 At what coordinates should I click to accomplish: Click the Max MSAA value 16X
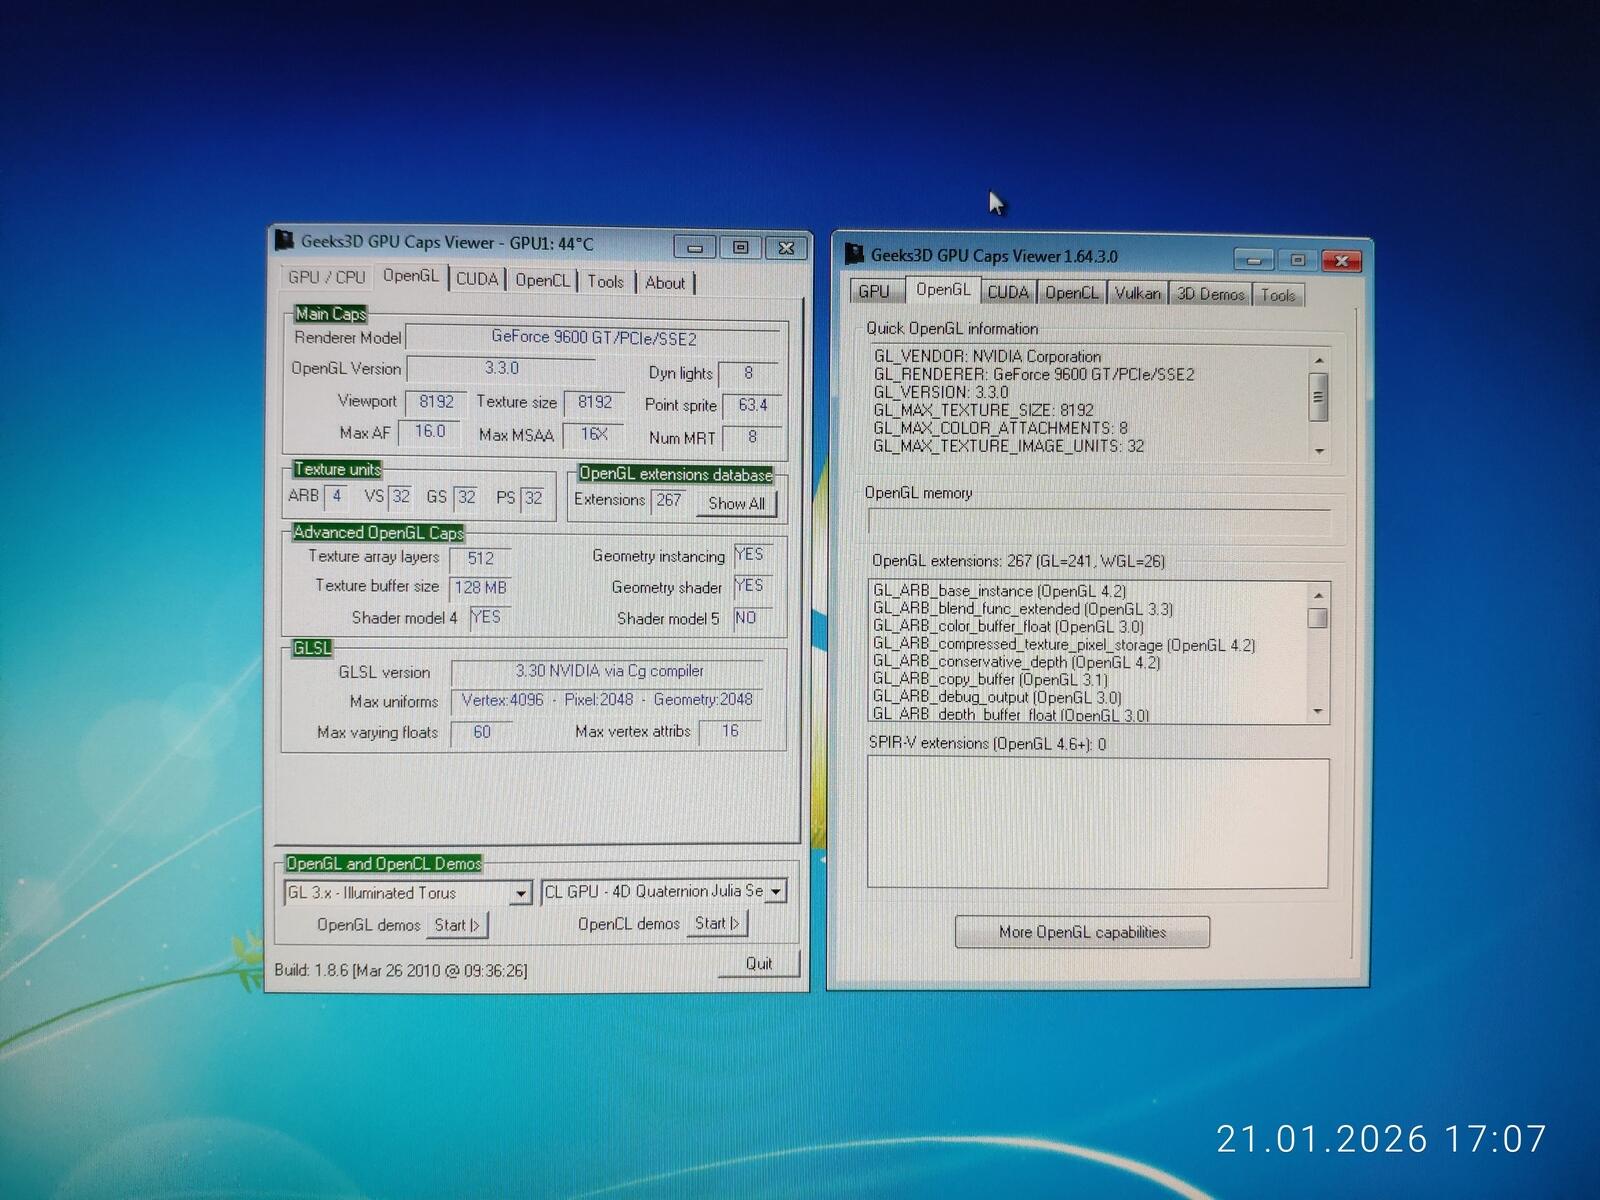click(x=594, y=434)
